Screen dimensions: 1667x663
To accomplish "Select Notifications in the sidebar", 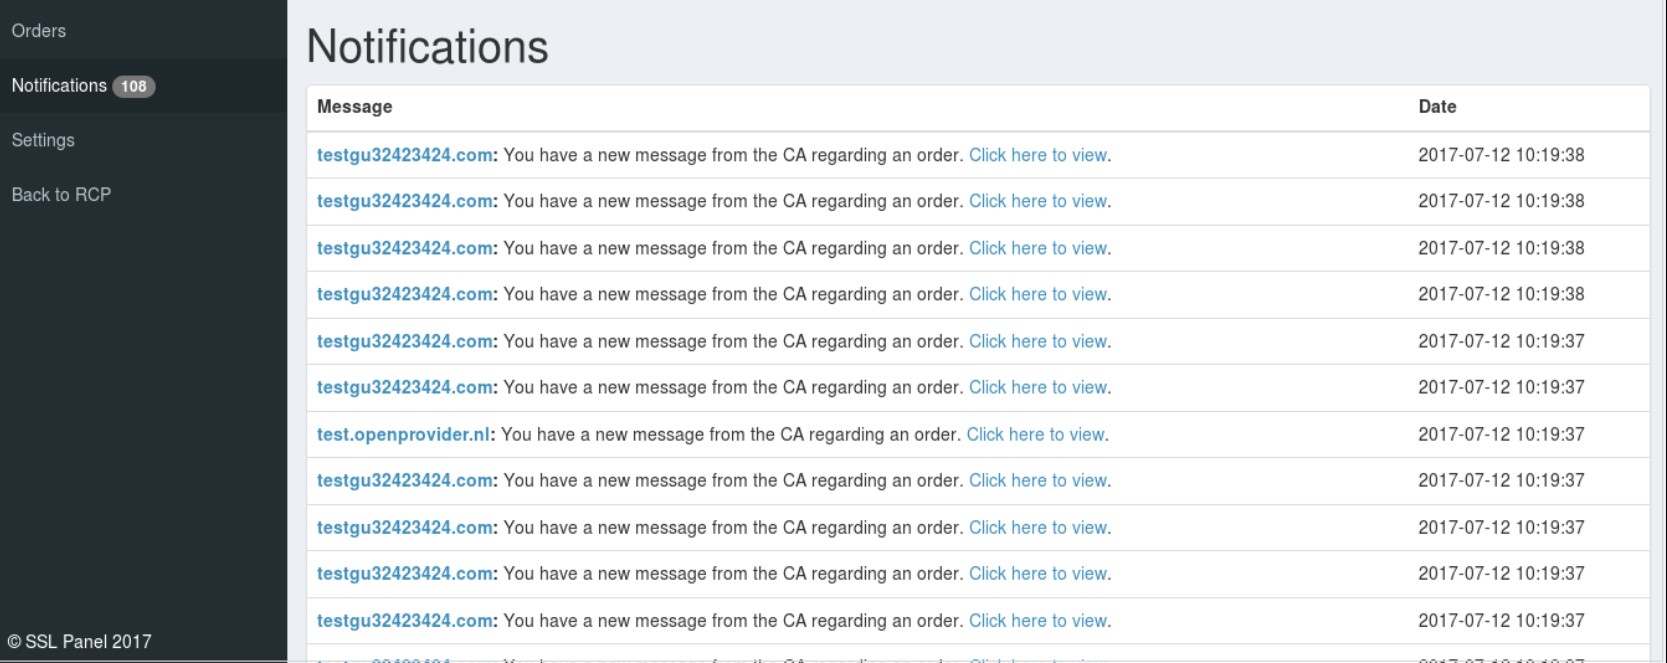I will click(x=59, y=86).
